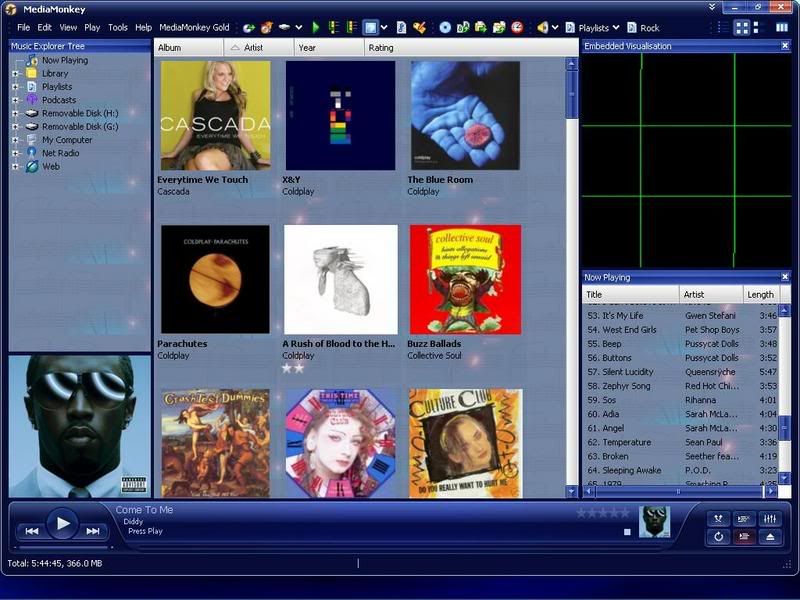Image resolution: width=800 pixels, height=600 pixels.
Task: Open the Edit menu
Action: 44,28
